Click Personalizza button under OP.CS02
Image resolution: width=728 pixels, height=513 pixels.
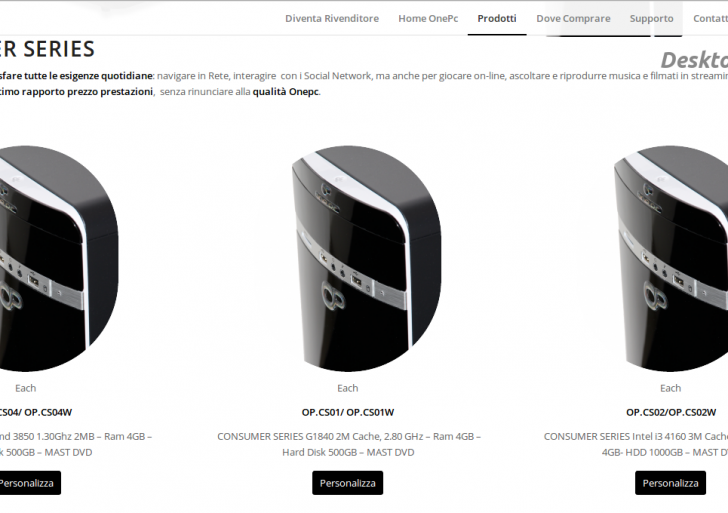pyautogui.click(x=670, y=483)
